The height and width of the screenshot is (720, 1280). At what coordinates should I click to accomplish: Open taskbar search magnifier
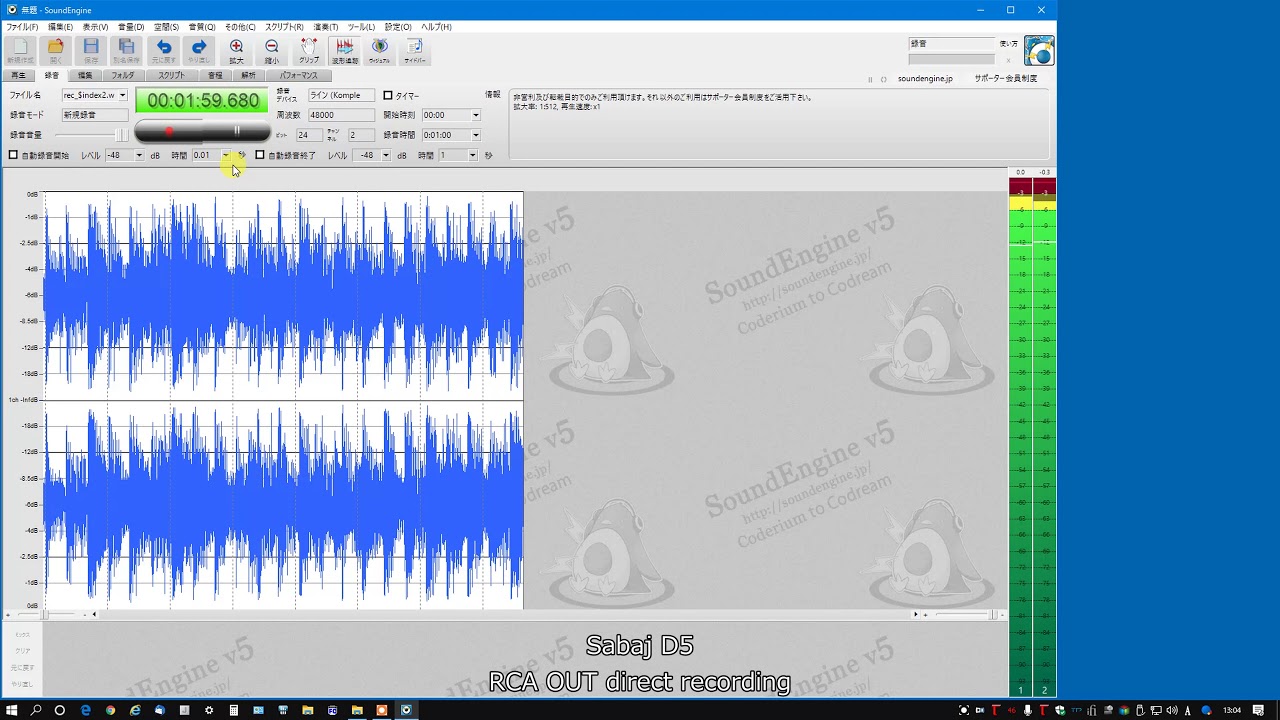pyautogui.click(x=36, y=710)
